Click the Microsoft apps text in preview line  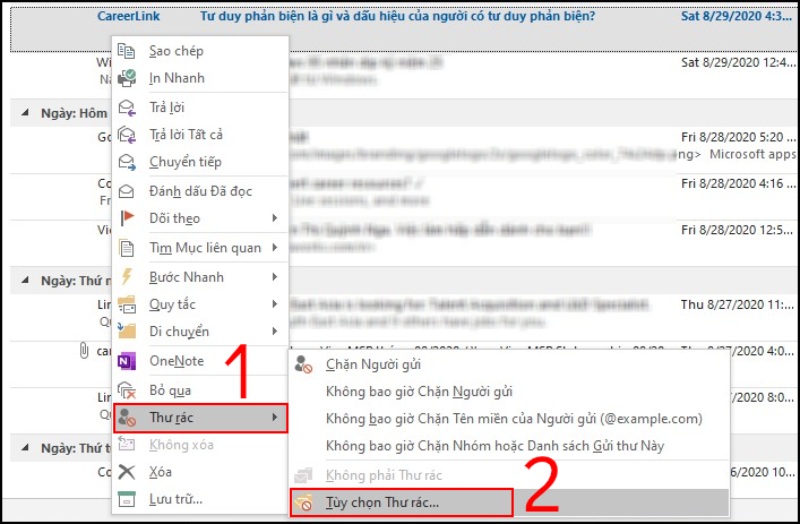(753, 154)
